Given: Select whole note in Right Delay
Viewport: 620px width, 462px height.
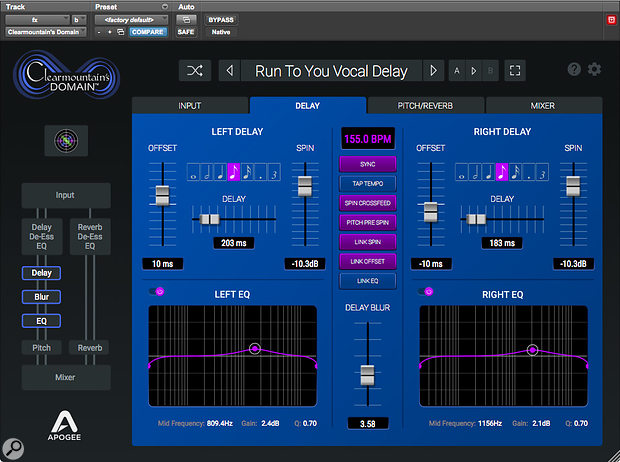Looking at the screenshot, I should tap(461, 172).
